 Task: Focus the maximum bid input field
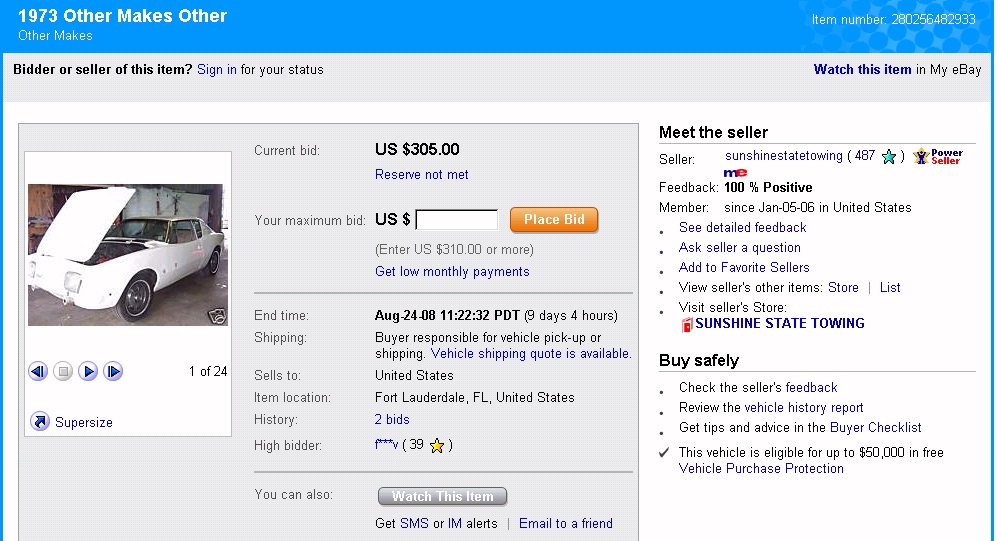(456, 220)
